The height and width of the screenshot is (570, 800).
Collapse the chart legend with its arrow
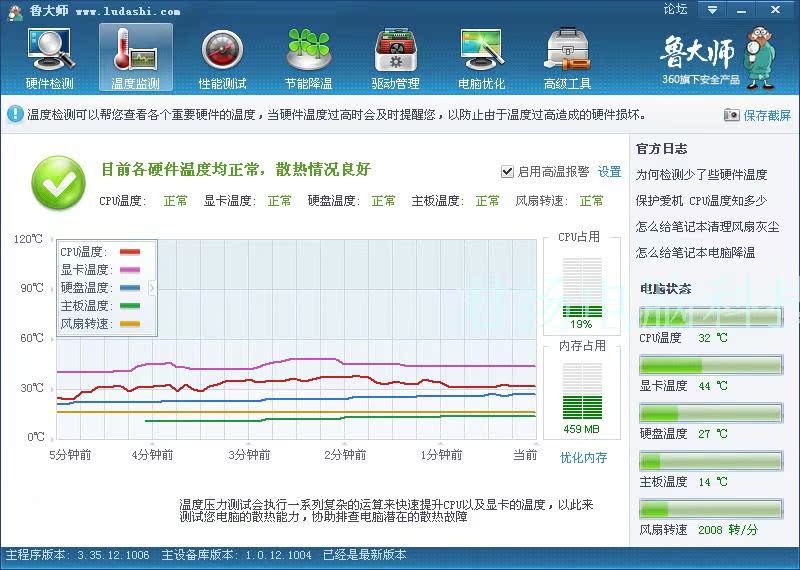pyautogui.click(x=152, y=288)
